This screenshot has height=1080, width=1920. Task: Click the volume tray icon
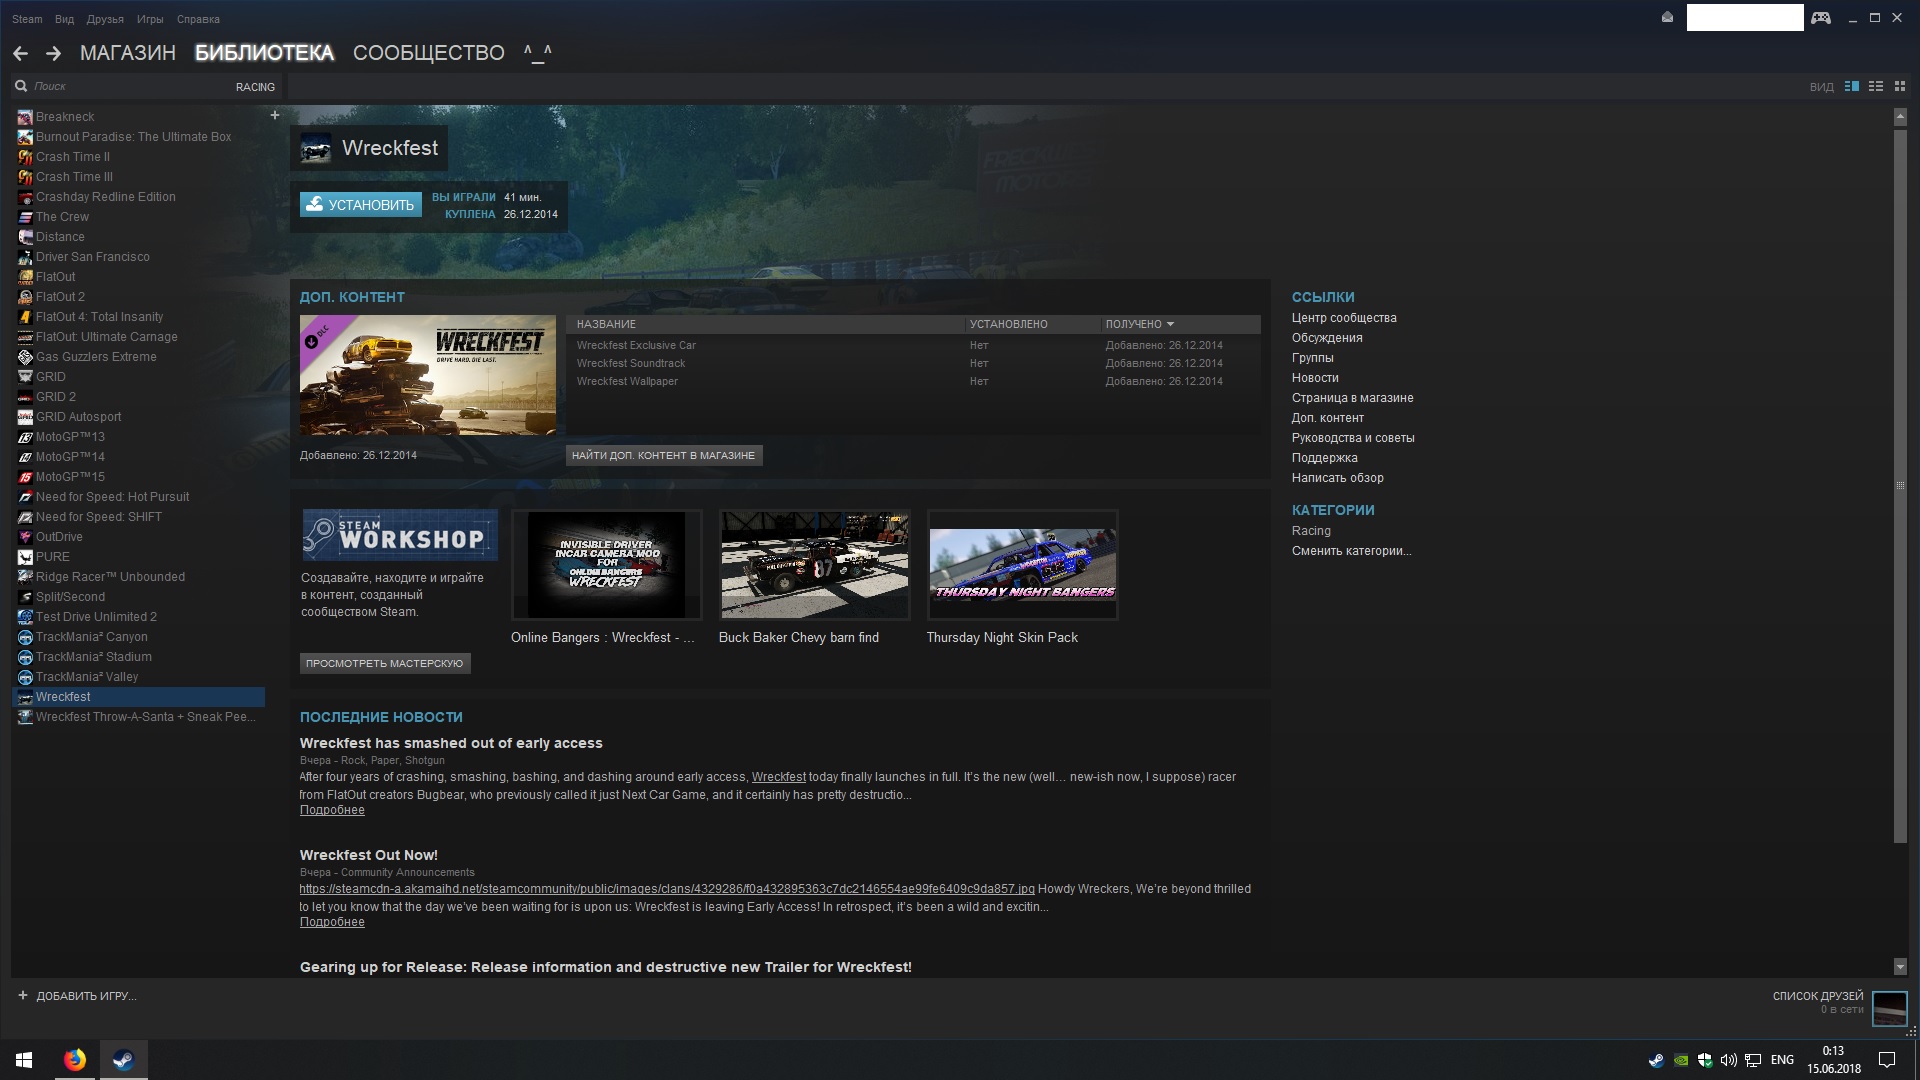pos(1728,1060)
